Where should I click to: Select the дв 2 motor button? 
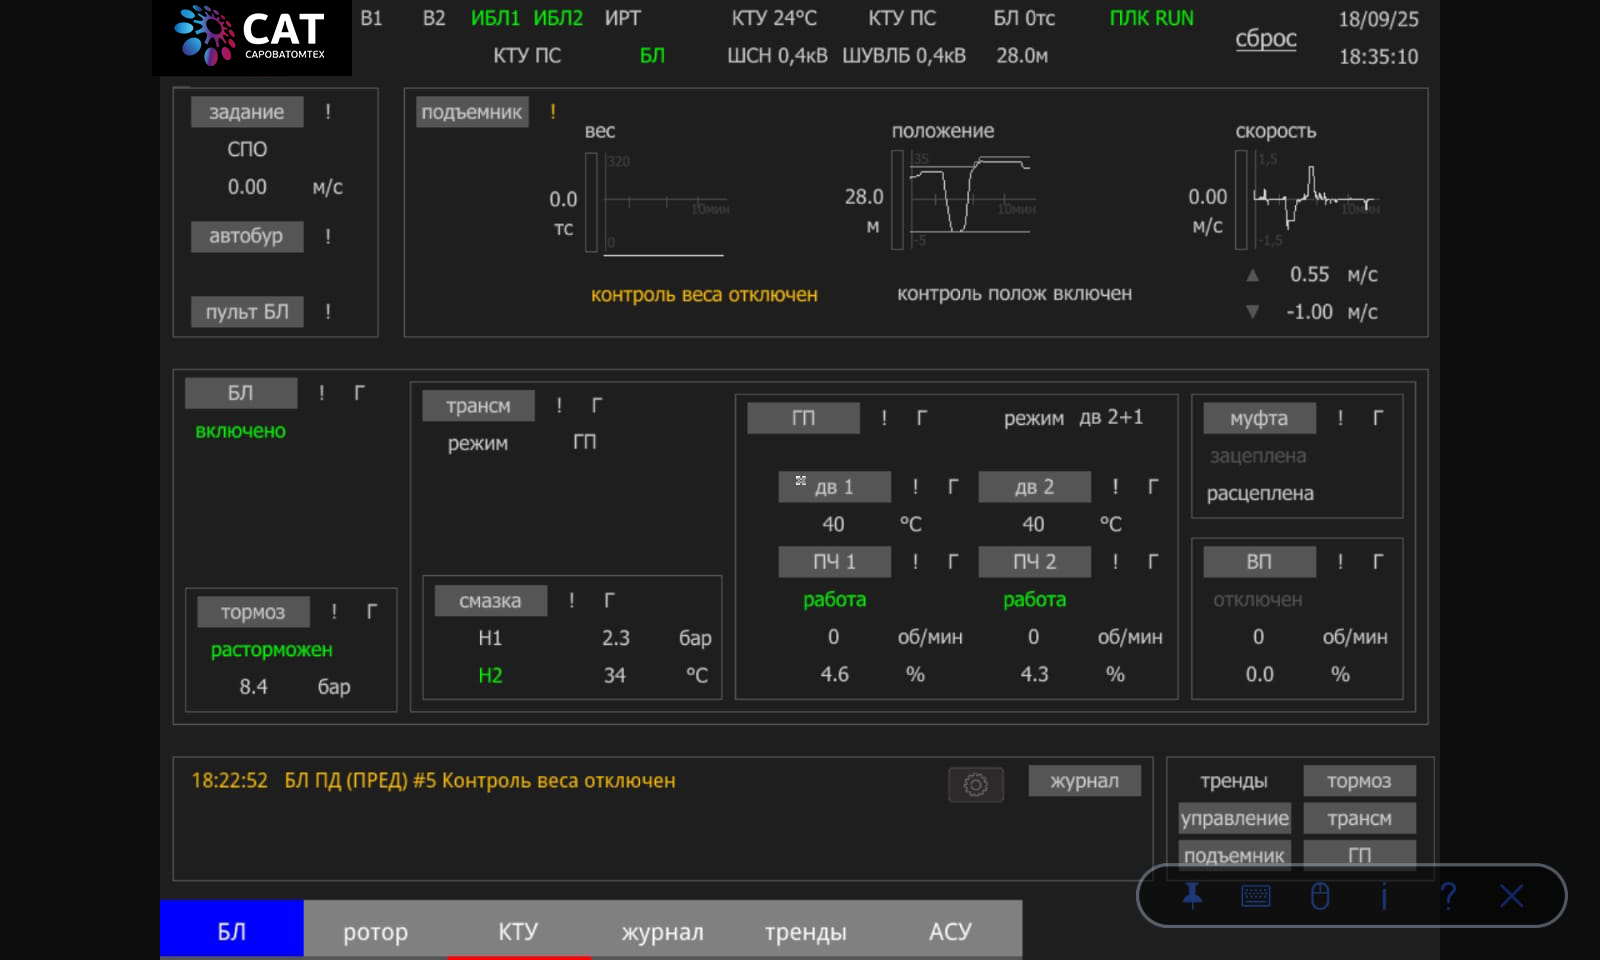pyautogui.click(x=1035, y=487)
